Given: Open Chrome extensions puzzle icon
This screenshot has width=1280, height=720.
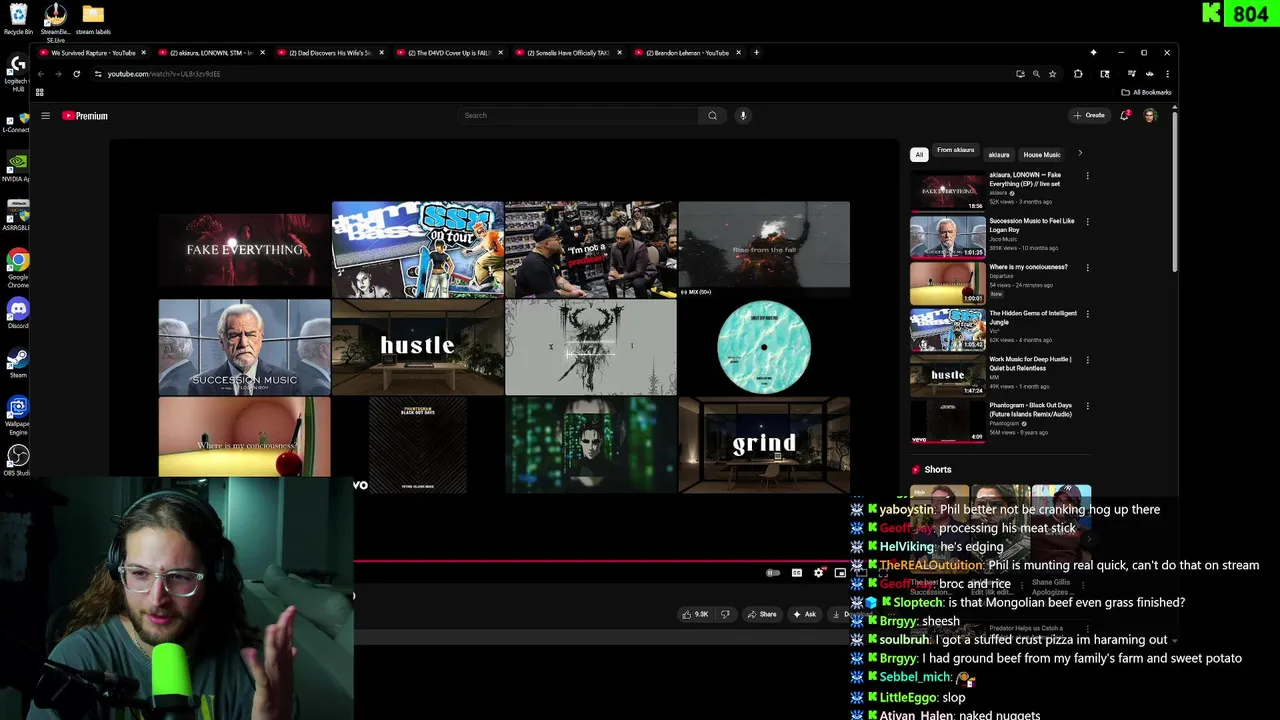Looking at the screenshot, I should coord(1078,74).
